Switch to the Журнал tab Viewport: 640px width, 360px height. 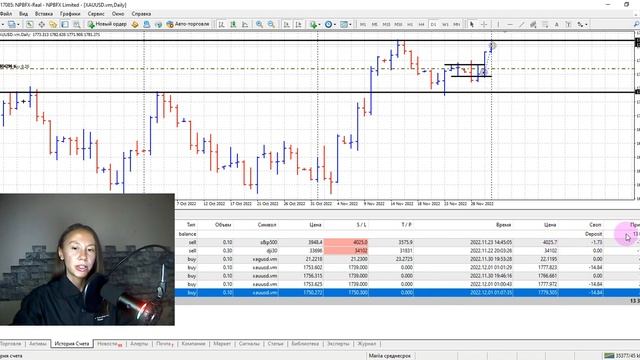(x=367, y=344)
